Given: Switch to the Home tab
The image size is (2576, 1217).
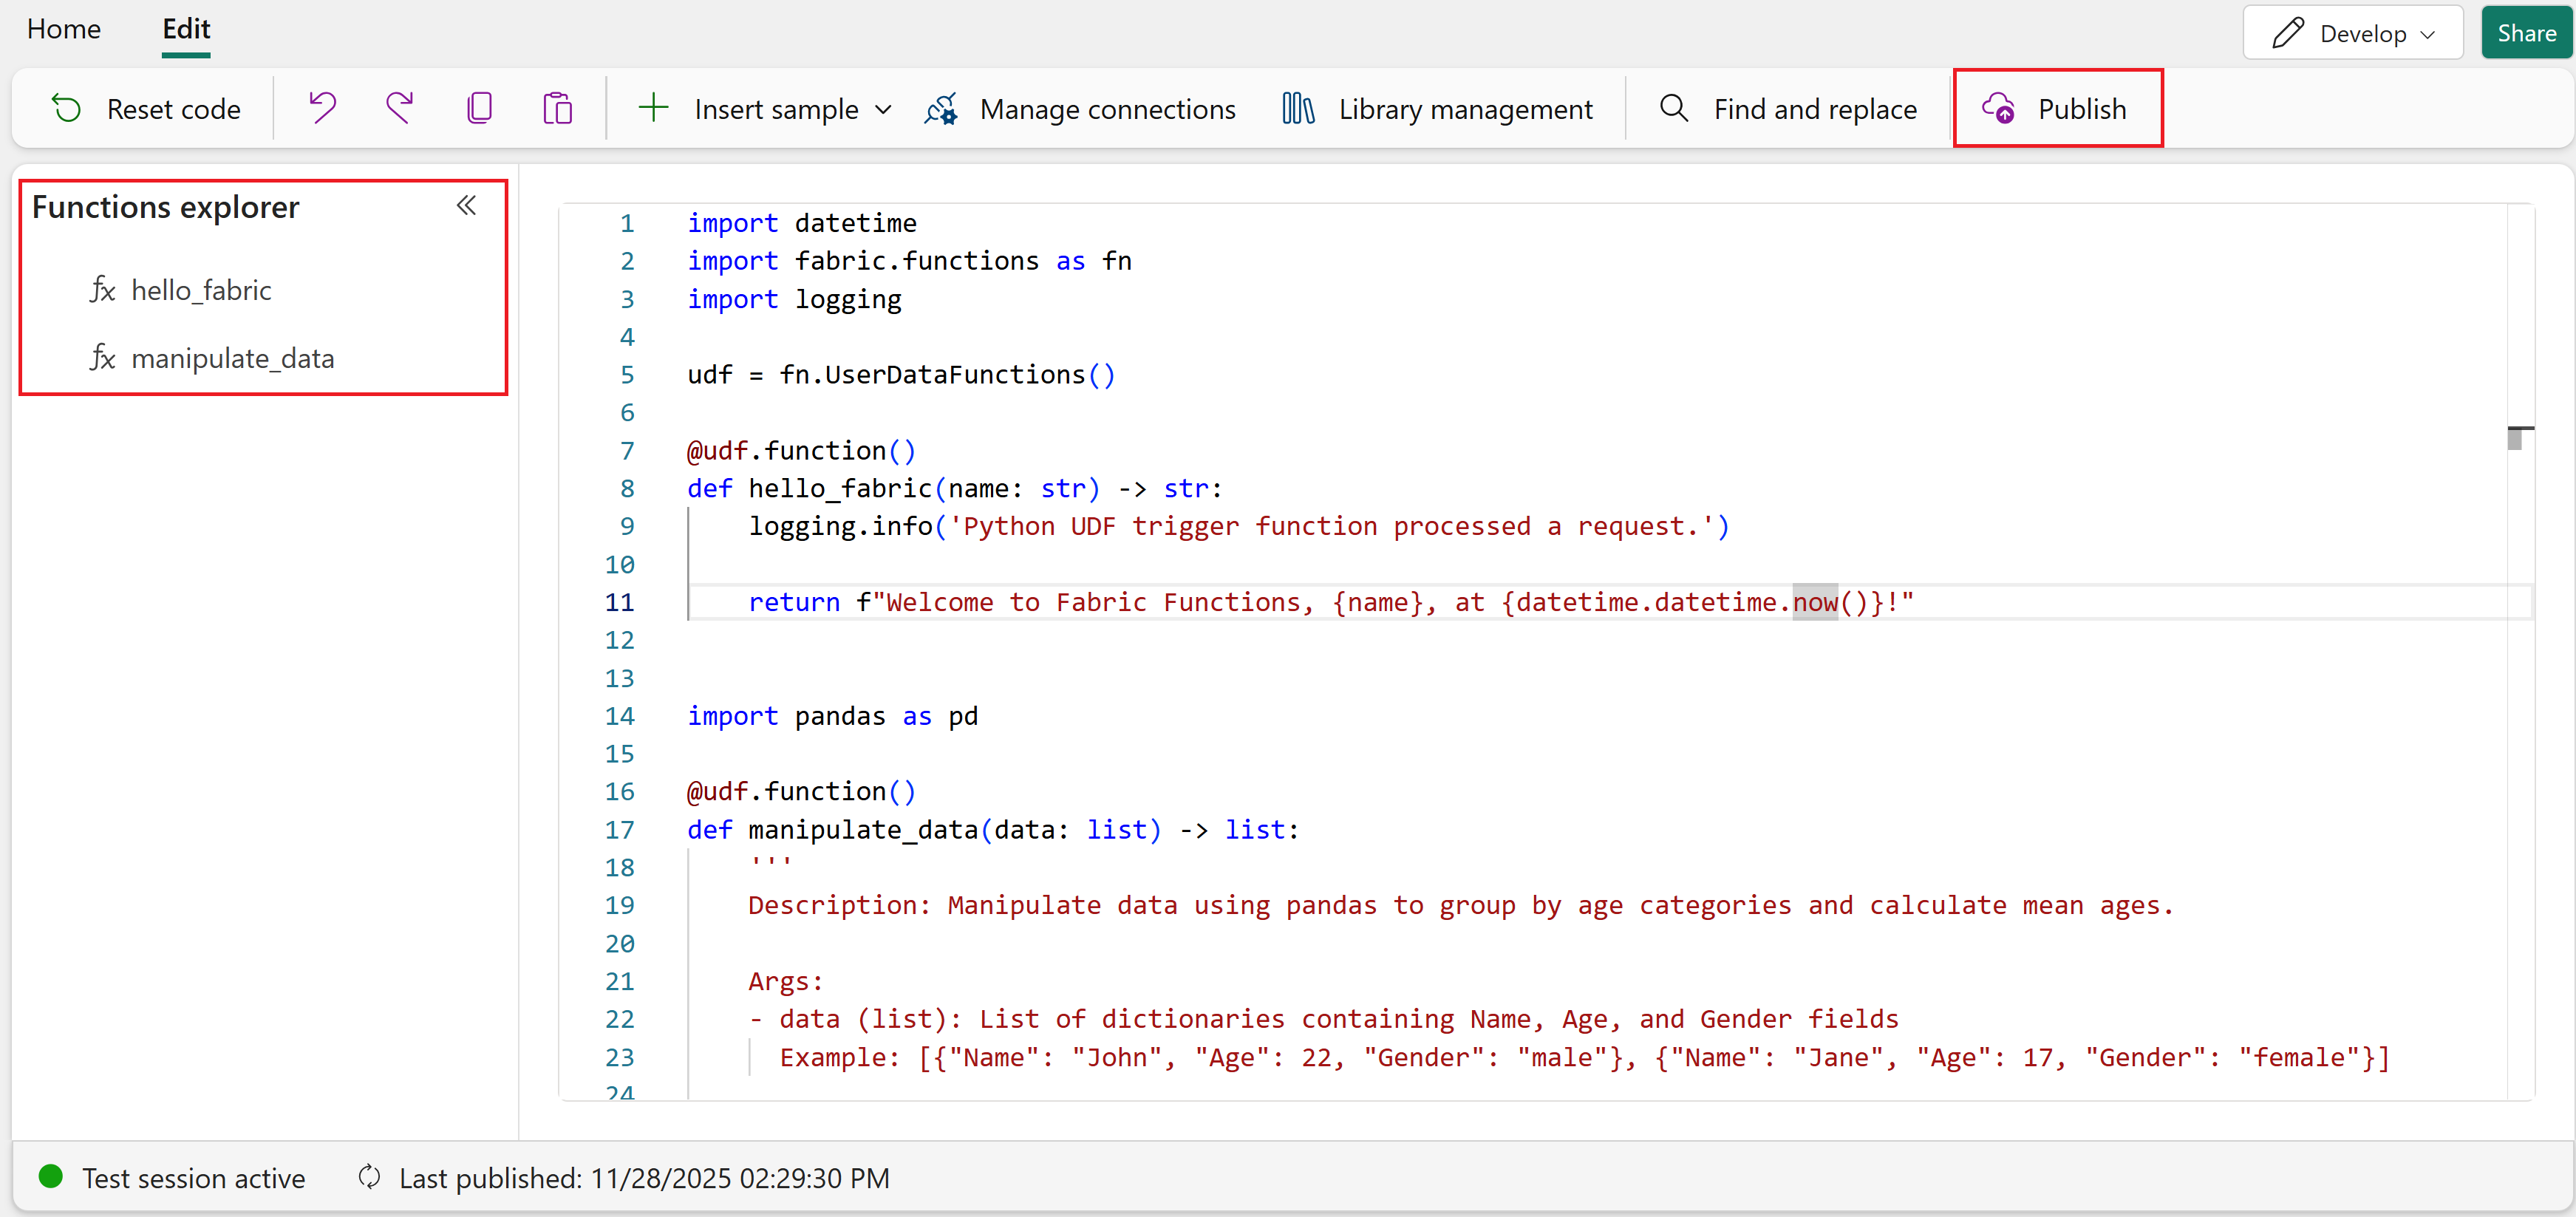Looking at the screenshot, I should point(64,29).
